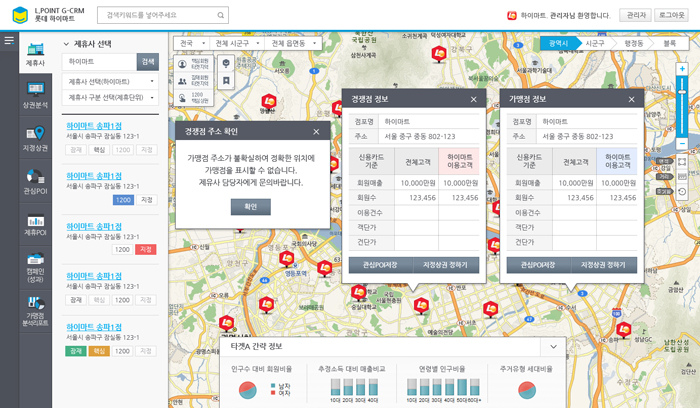700x408 pixels.
Task: Open the 관심POI sidebar section
Action: (x=35, y=181)
